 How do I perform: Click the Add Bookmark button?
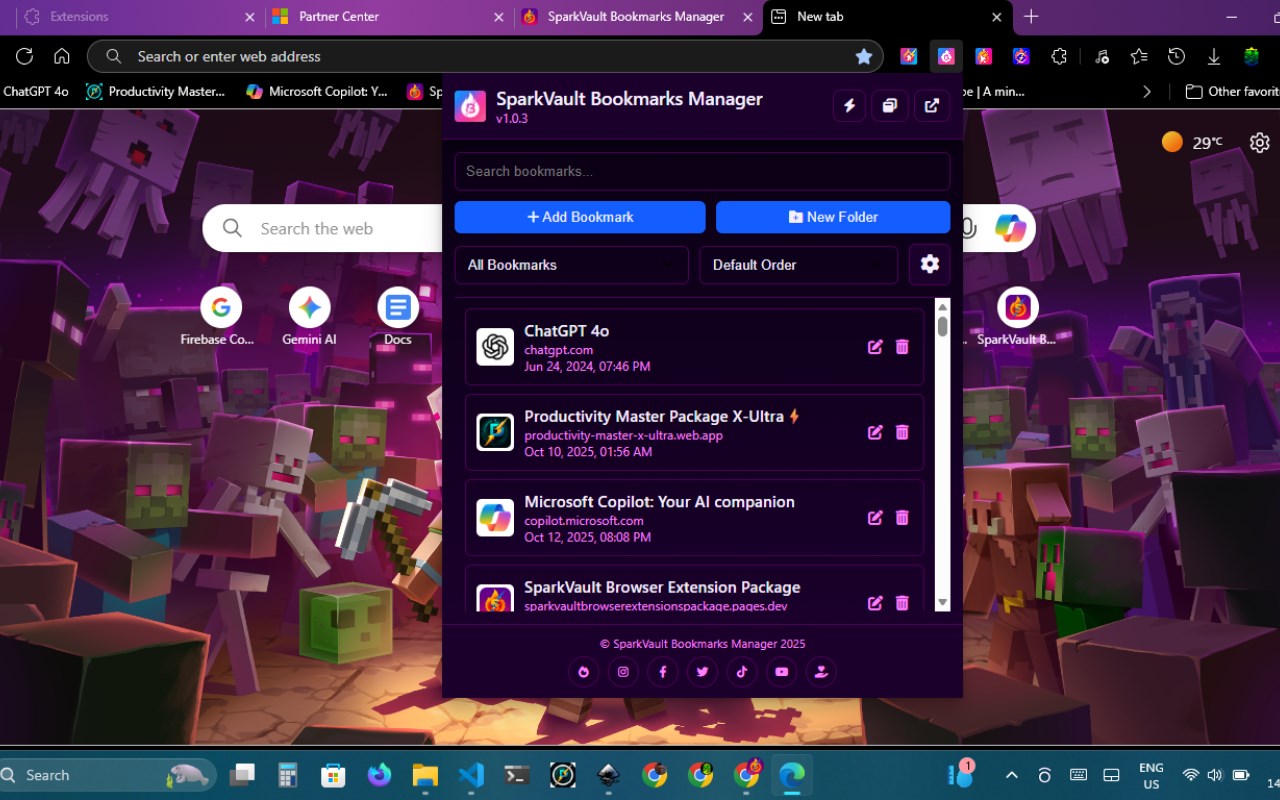pyautogui.click(x=580, y=217)
